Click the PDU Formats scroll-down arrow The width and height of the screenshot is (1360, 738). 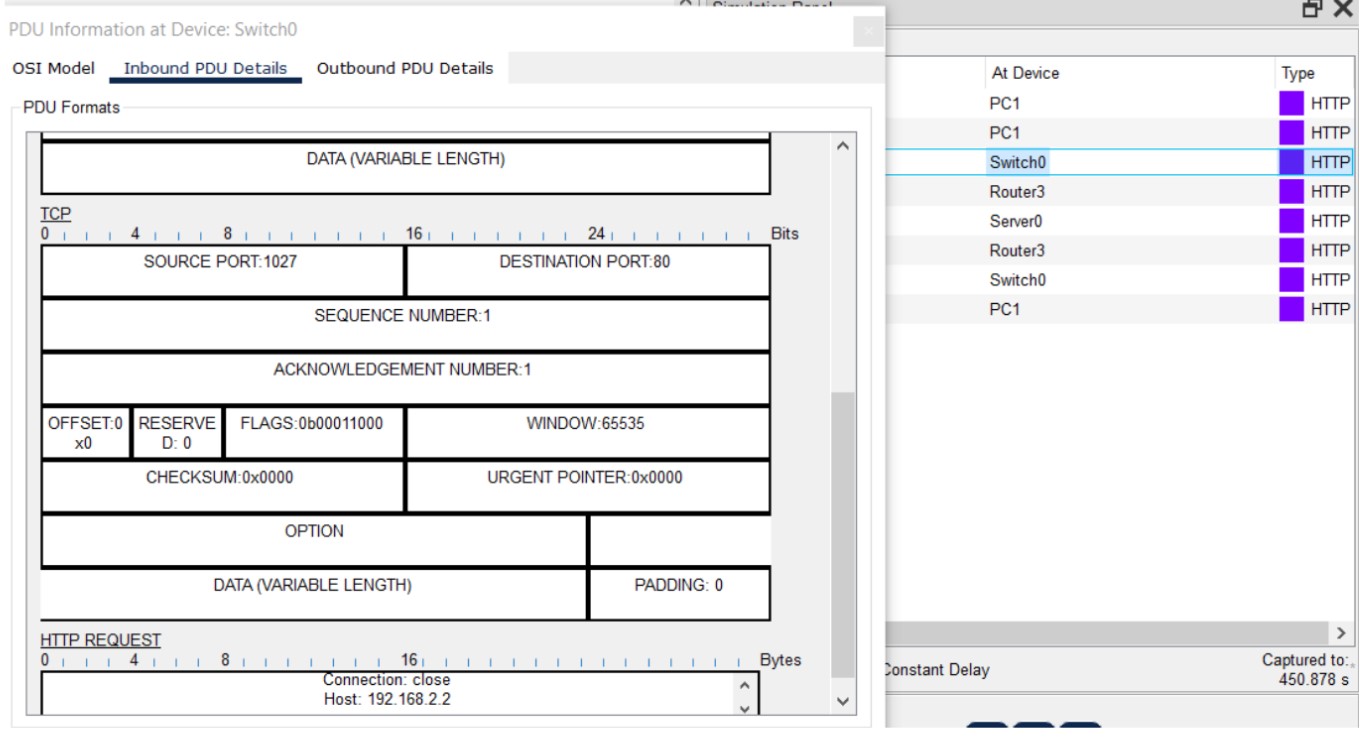click(x=842, y=701)
